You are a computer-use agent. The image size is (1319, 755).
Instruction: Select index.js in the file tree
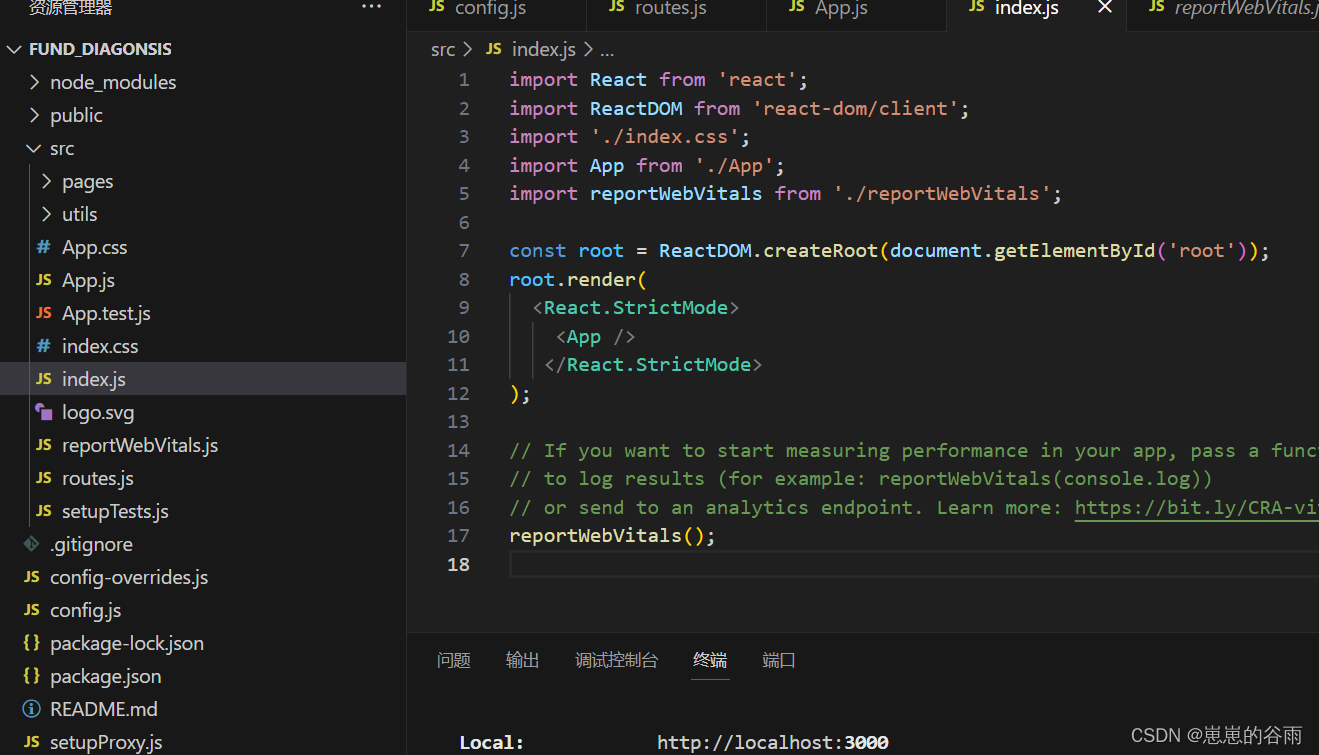coord(203,379)
